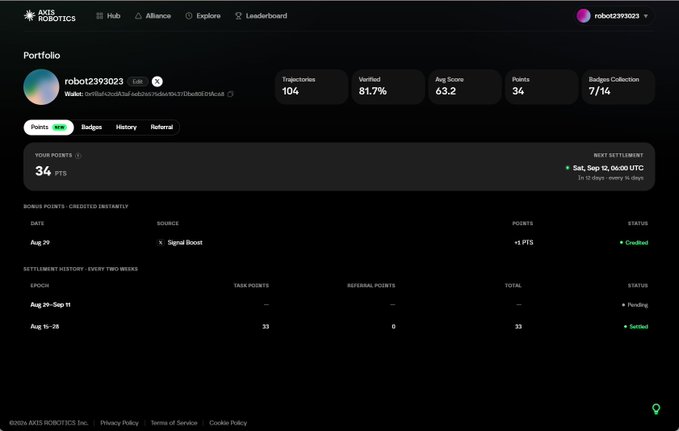Viewport: 679px width, 431px height.
Task: Open the Explore page
Action: point(203,16)
